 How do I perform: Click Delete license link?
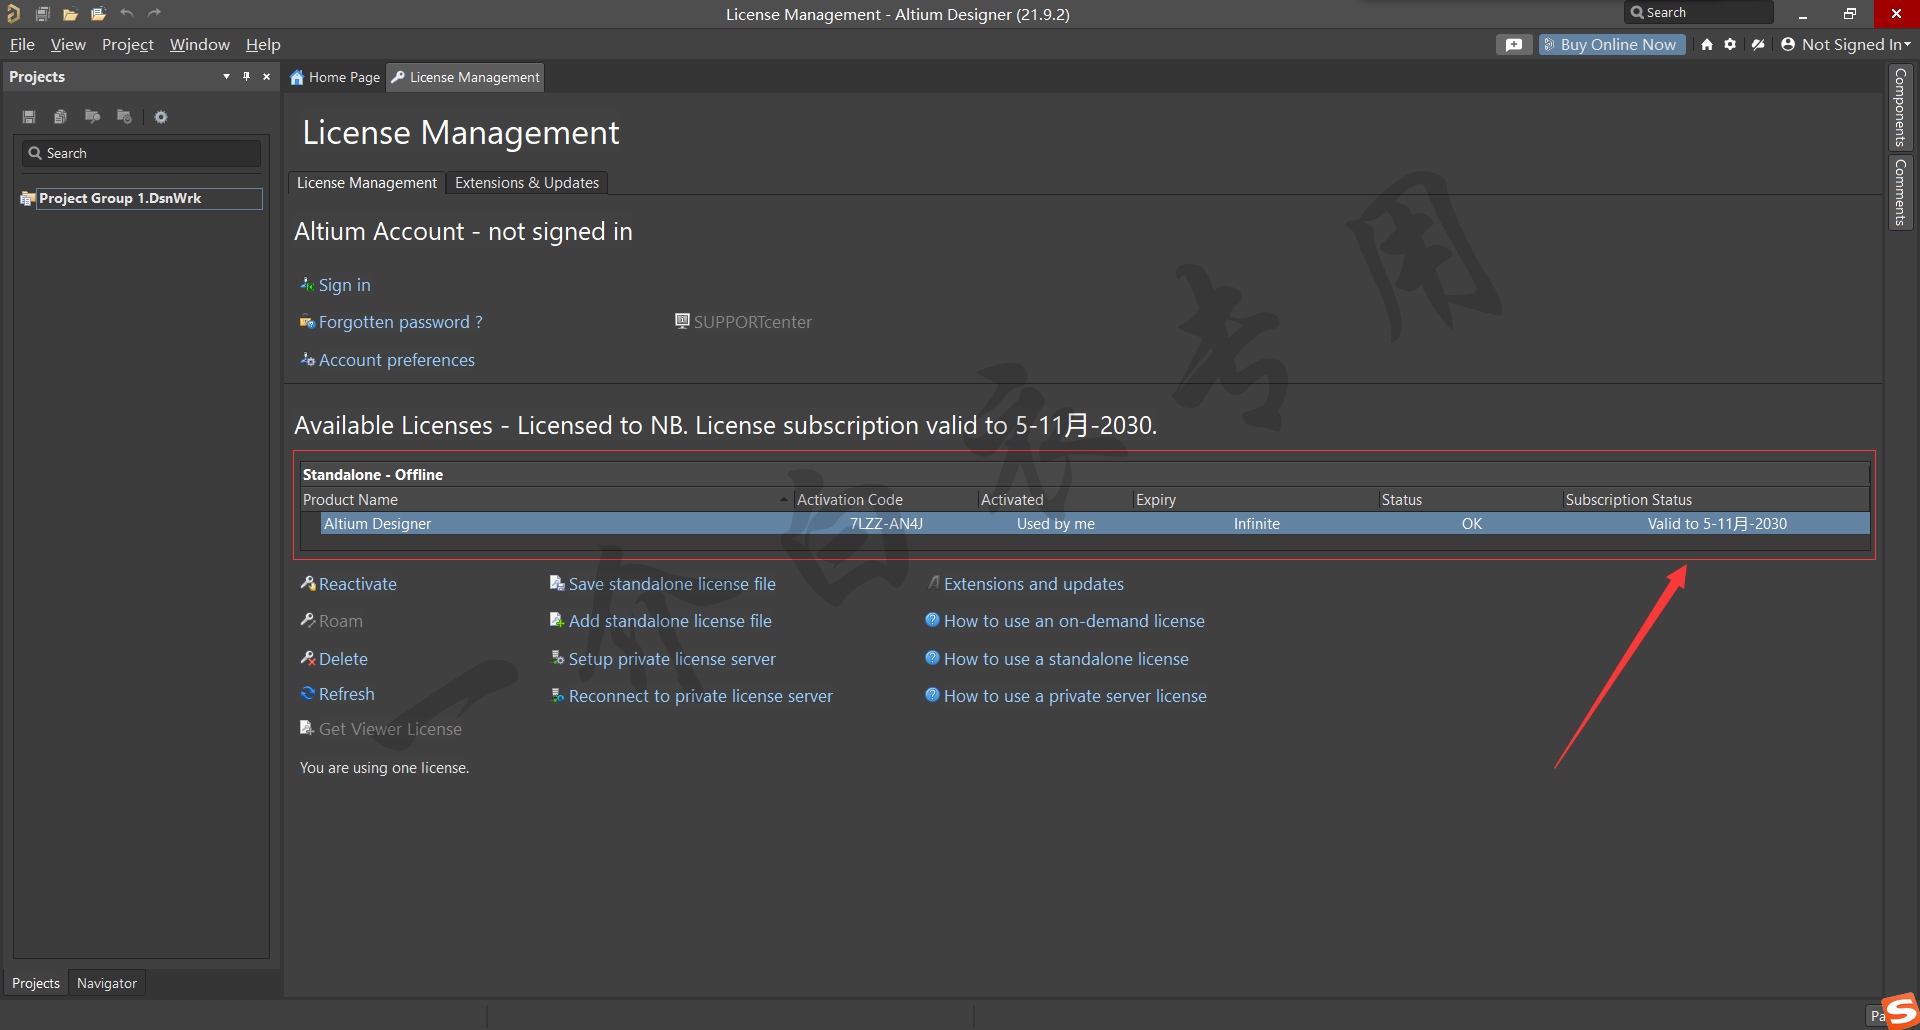(x=343, y=659)
